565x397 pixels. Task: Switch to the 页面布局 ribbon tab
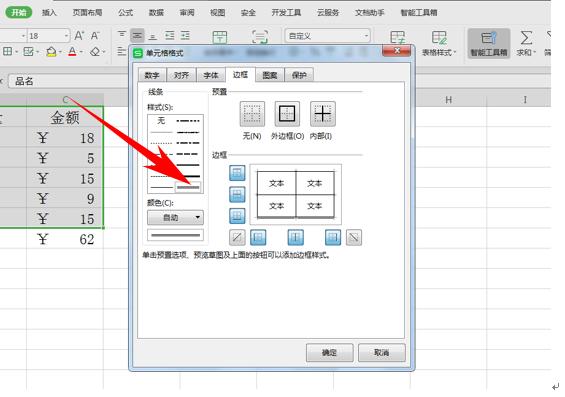point(87,13)
